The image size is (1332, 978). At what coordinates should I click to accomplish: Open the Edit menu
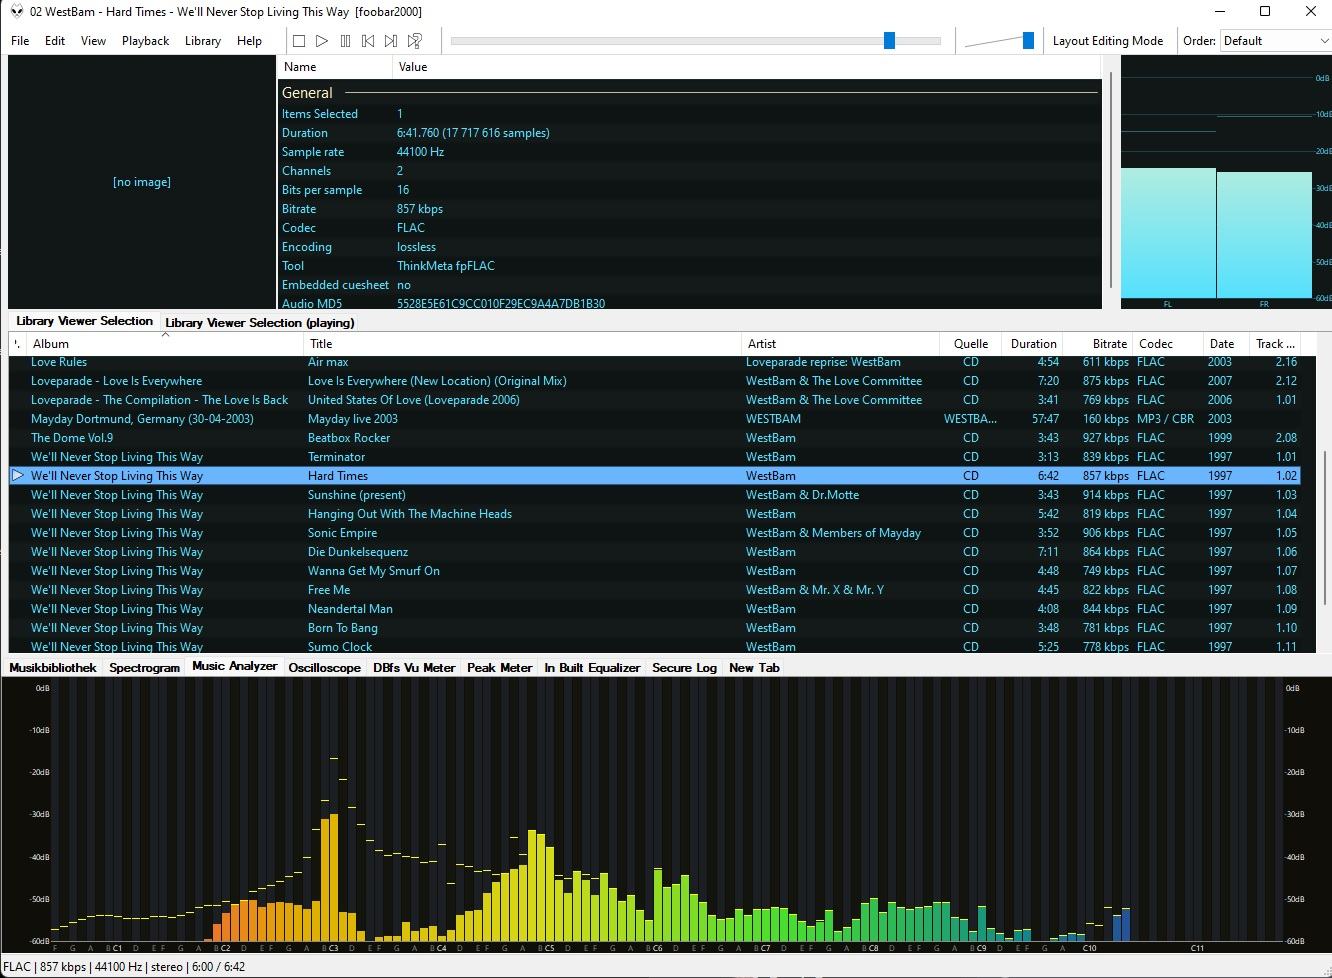(55, 41)
